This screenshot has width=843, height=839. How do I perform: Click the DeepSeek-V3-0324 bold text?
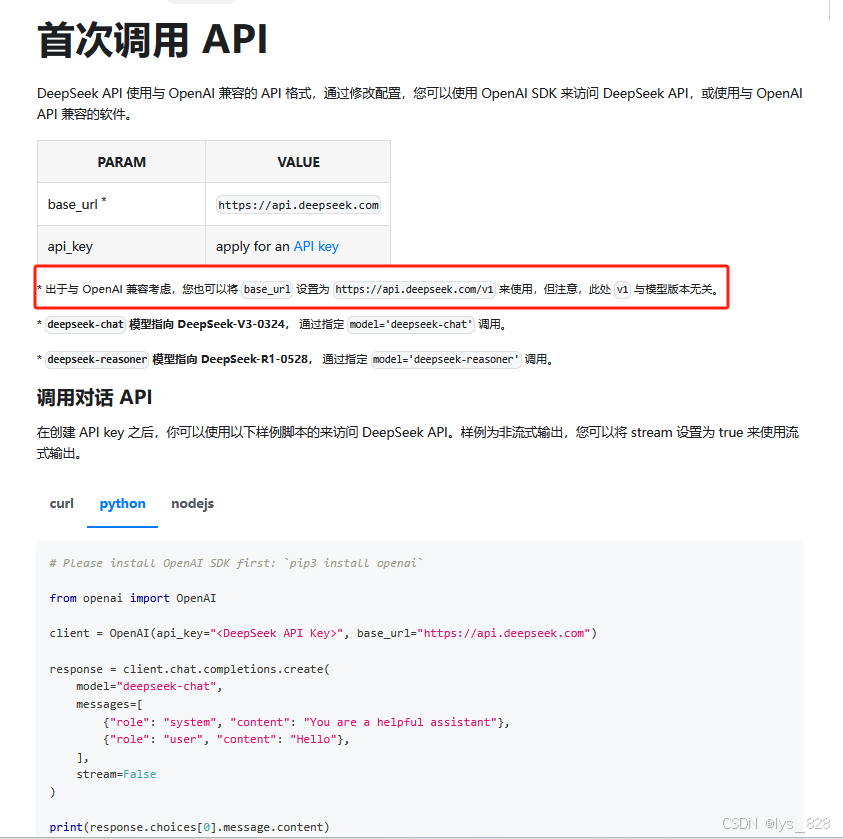[231, 325]
